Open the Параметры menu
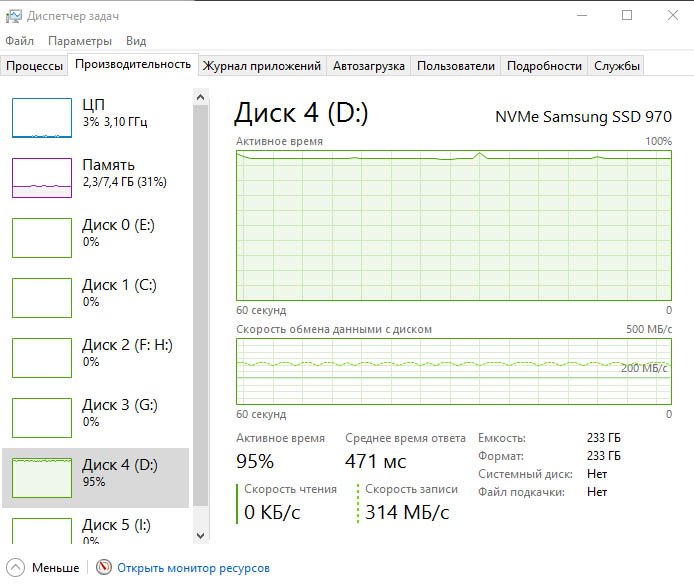 click(x=80, y=41)
